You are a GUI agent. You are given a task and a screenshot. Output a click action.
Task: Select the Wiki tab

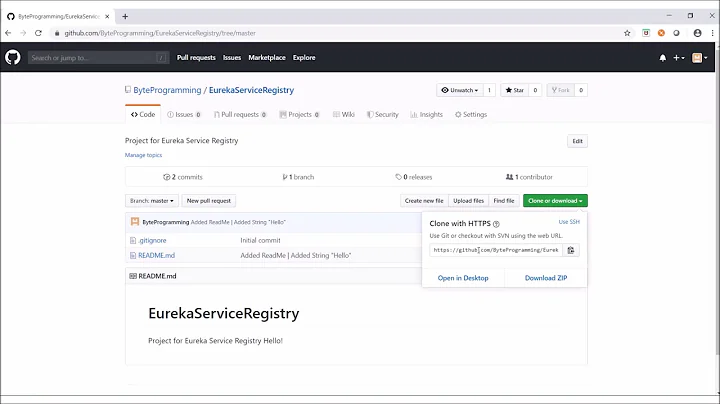343,114
